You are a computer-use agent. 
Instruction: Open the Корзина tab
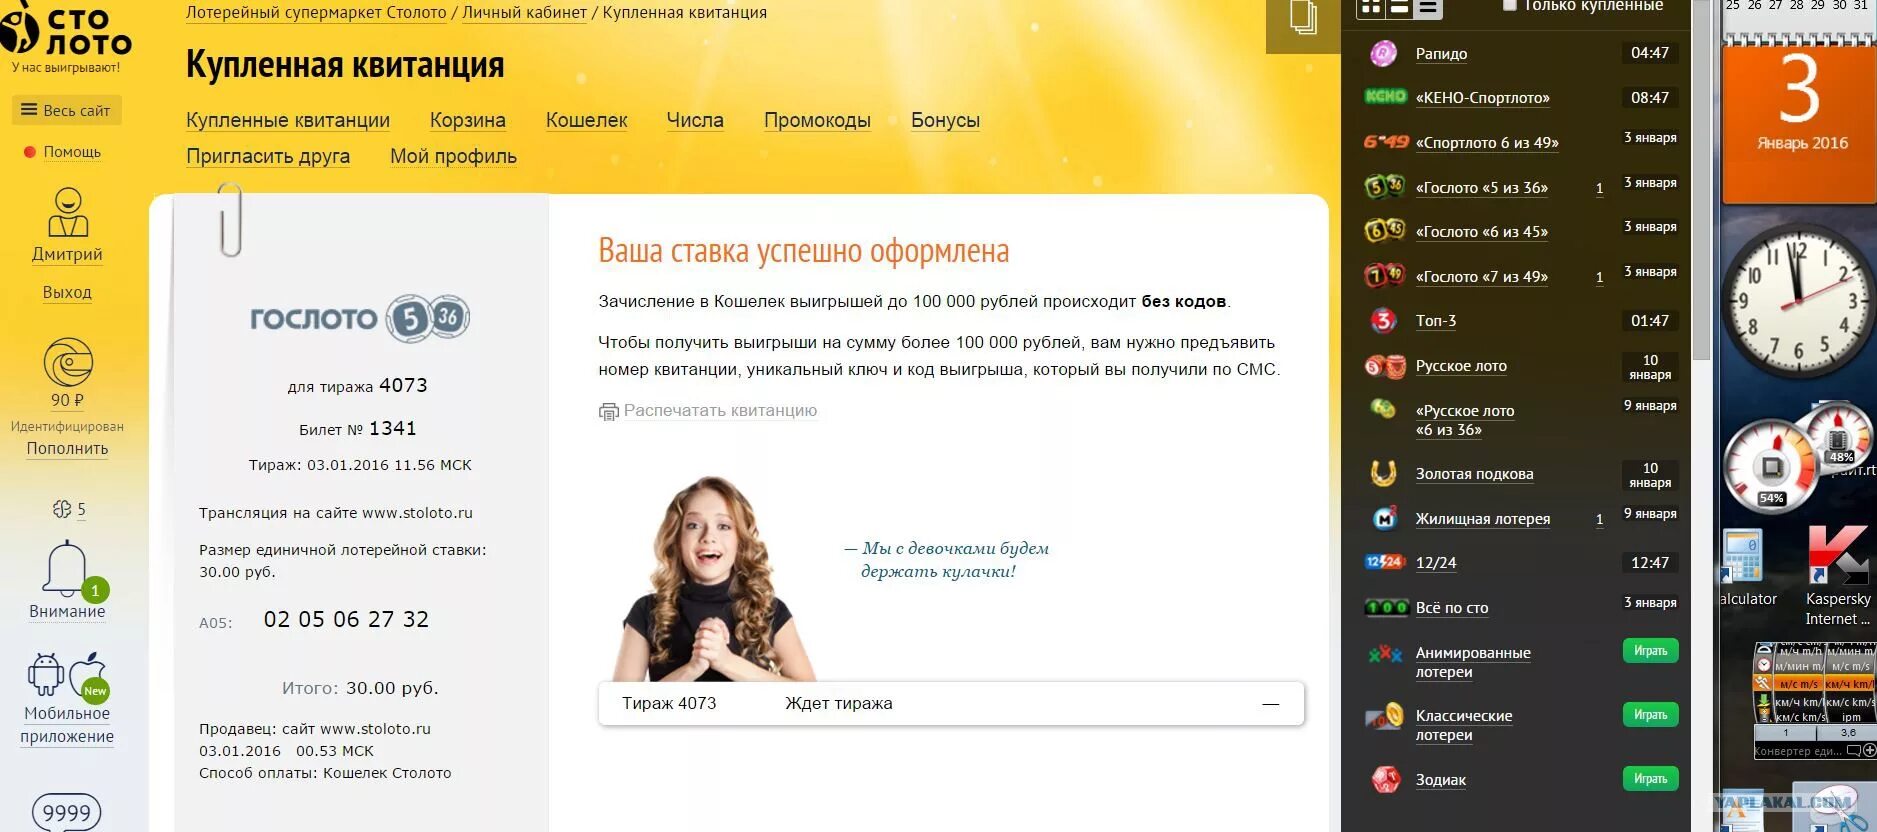tap(468, 120)
